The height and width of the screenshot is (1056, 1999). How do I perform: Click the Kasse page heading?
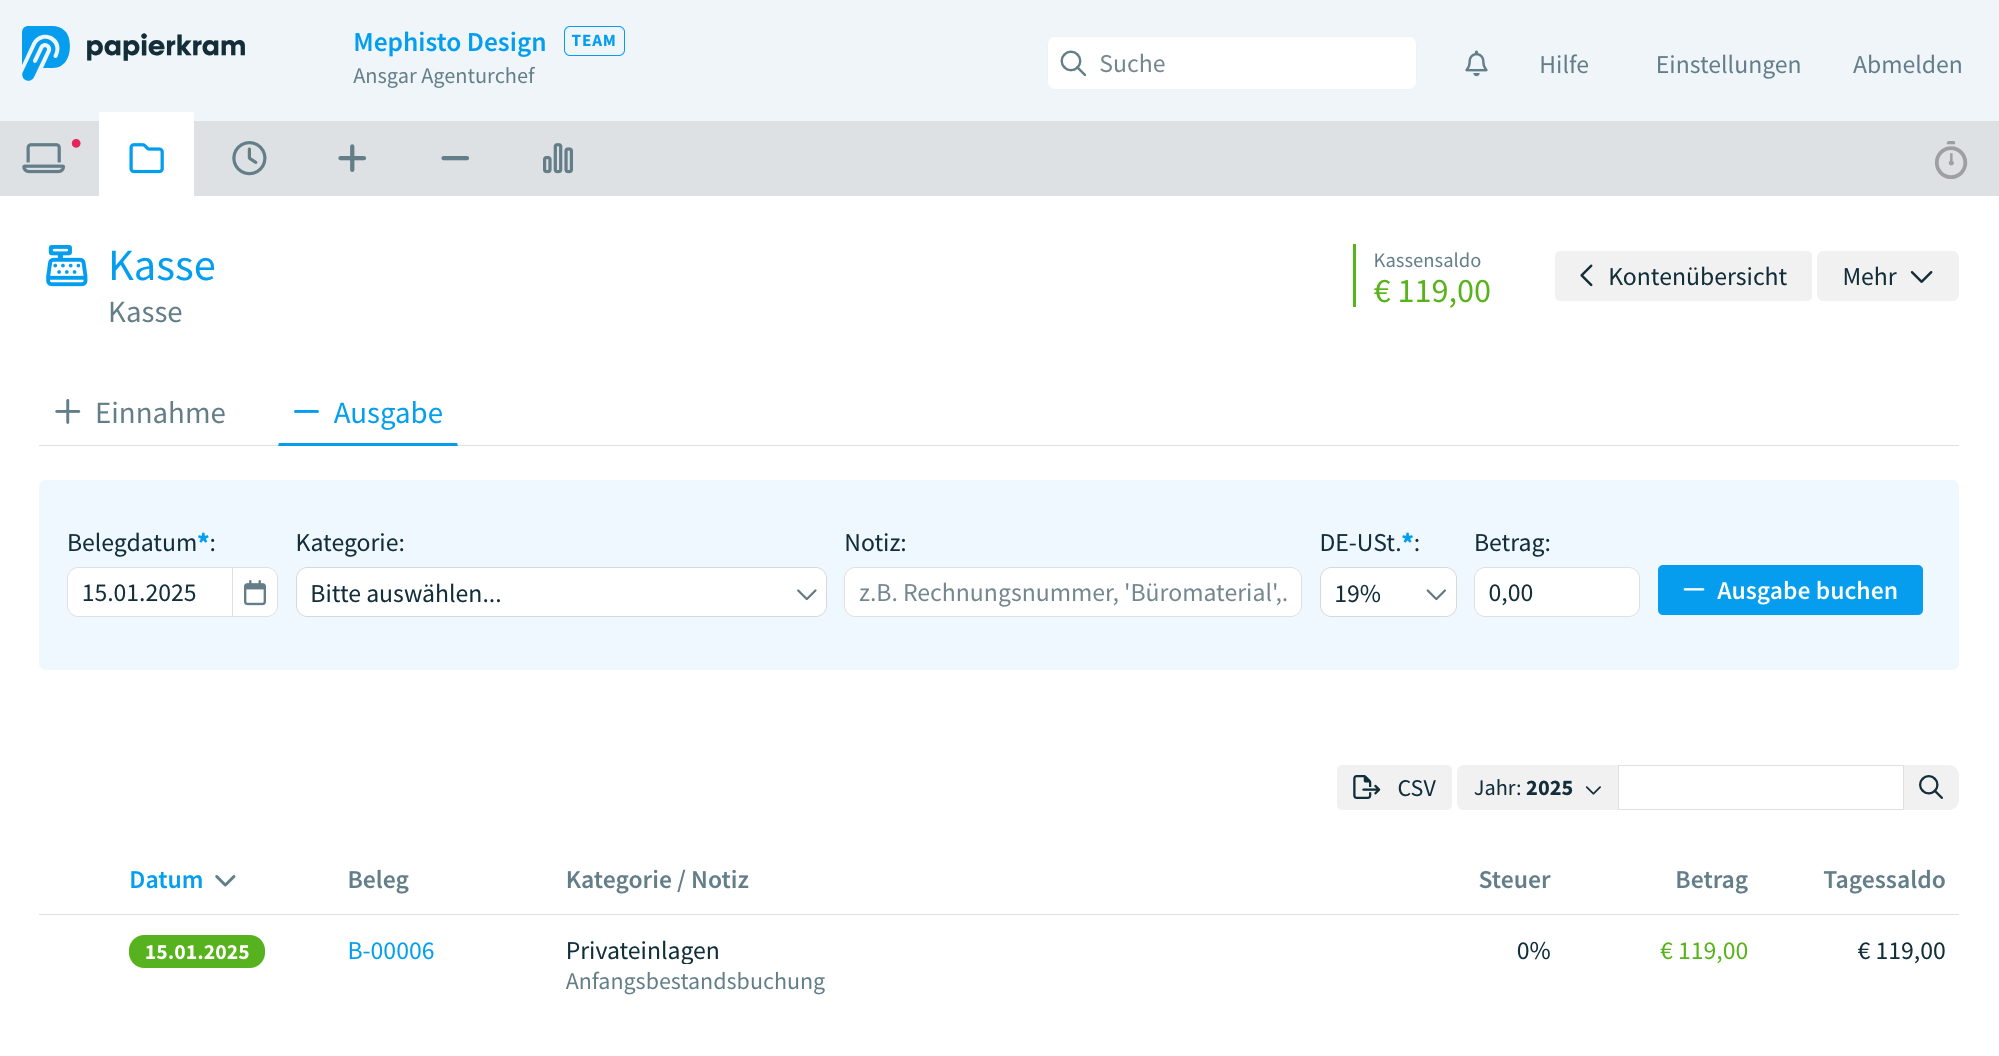(162, 266)
